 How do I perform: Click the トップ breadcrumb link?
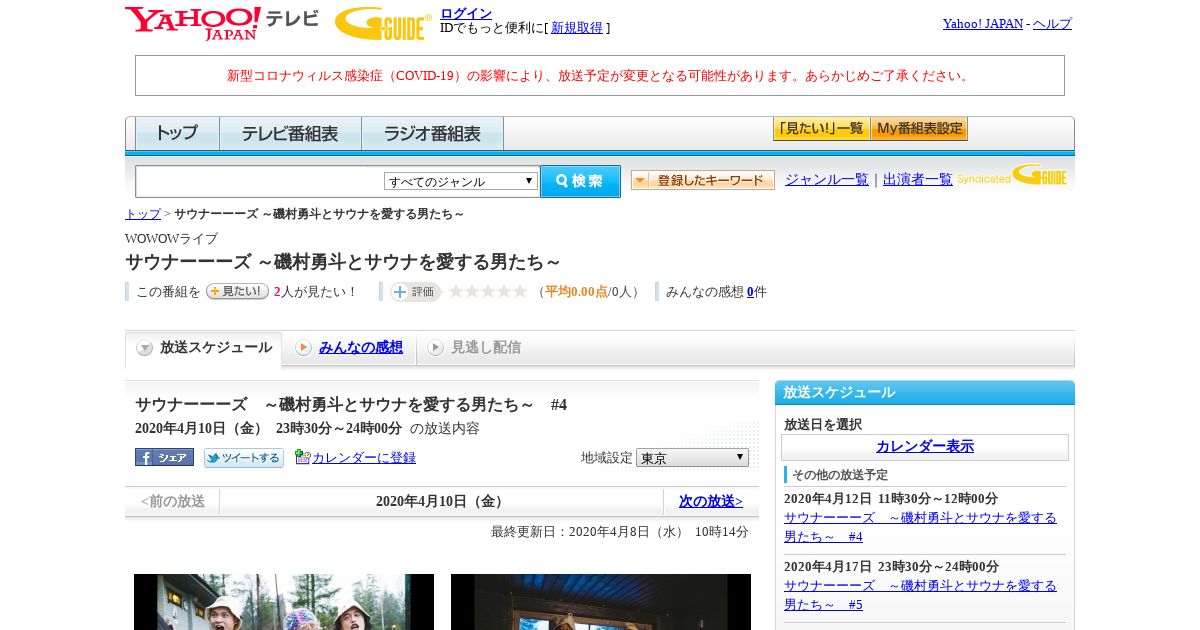pos(143,214)
